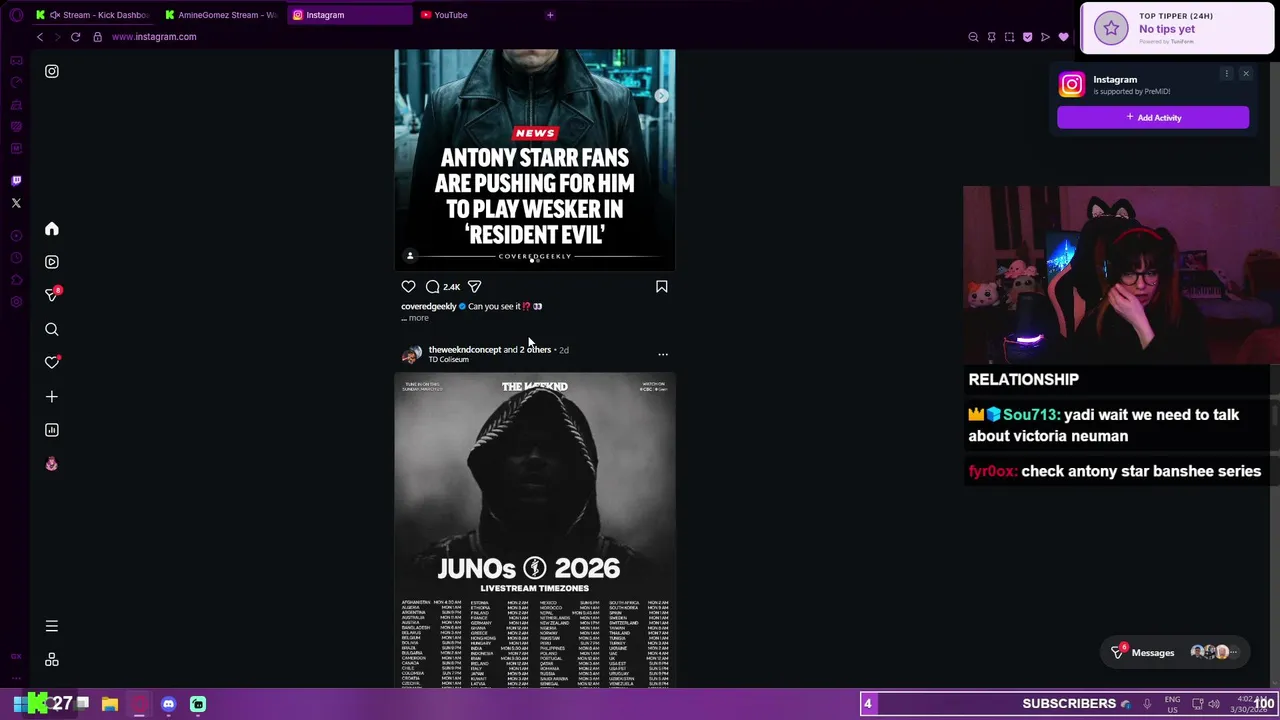The height and width of the screenshot is (720, 1280).
Task: Open JUNOs 2026 post image
Action: coord(535,530)
